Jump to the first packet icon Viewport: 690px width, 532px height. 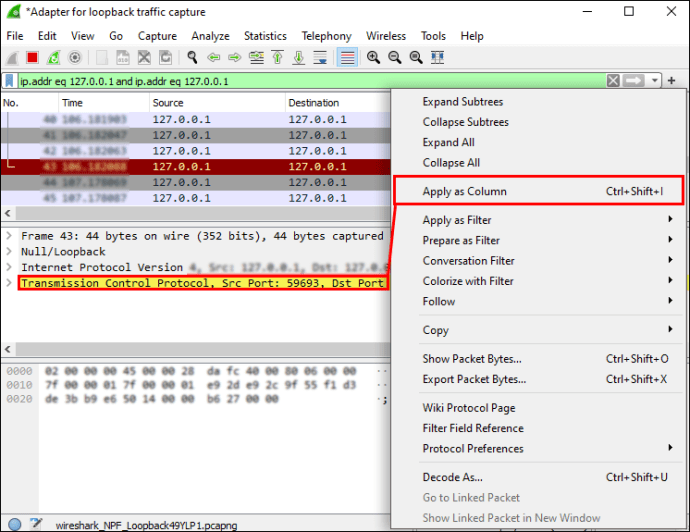(277, 58)
